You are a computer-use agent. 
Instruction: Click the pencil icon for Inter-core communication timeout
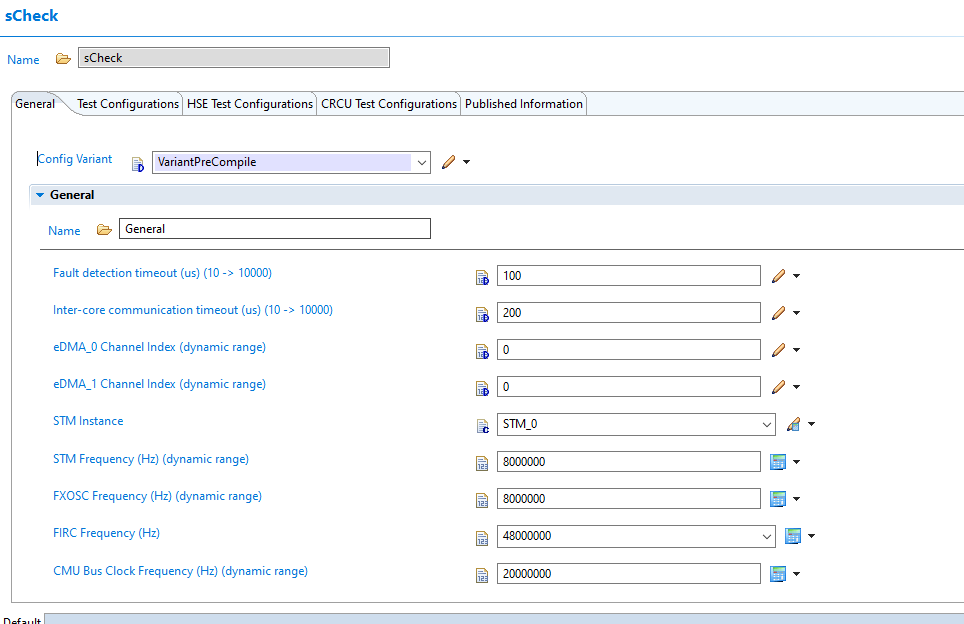pos(778,313)
